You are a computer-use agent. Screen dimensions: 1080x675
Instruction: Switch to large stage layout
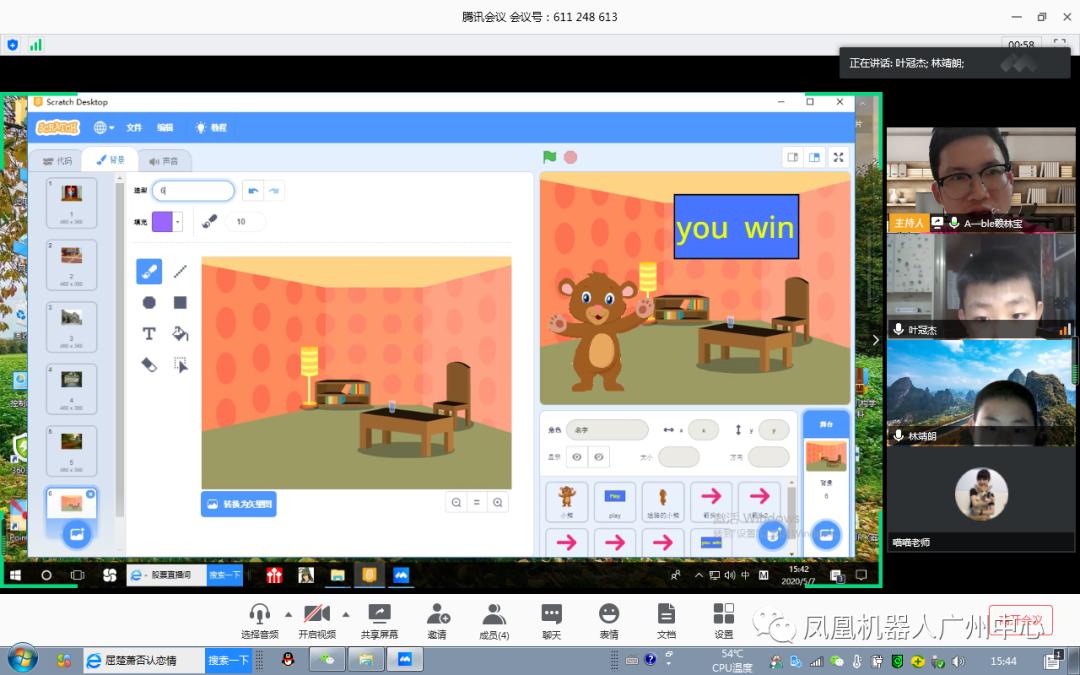(x=814, y=157)
